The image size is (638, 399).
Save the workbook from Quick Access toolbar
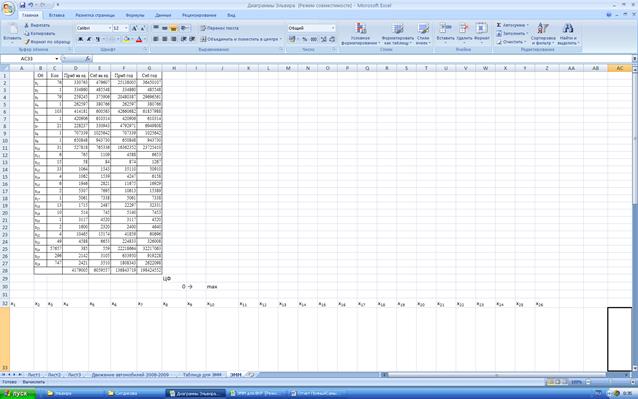click(22, 5)
